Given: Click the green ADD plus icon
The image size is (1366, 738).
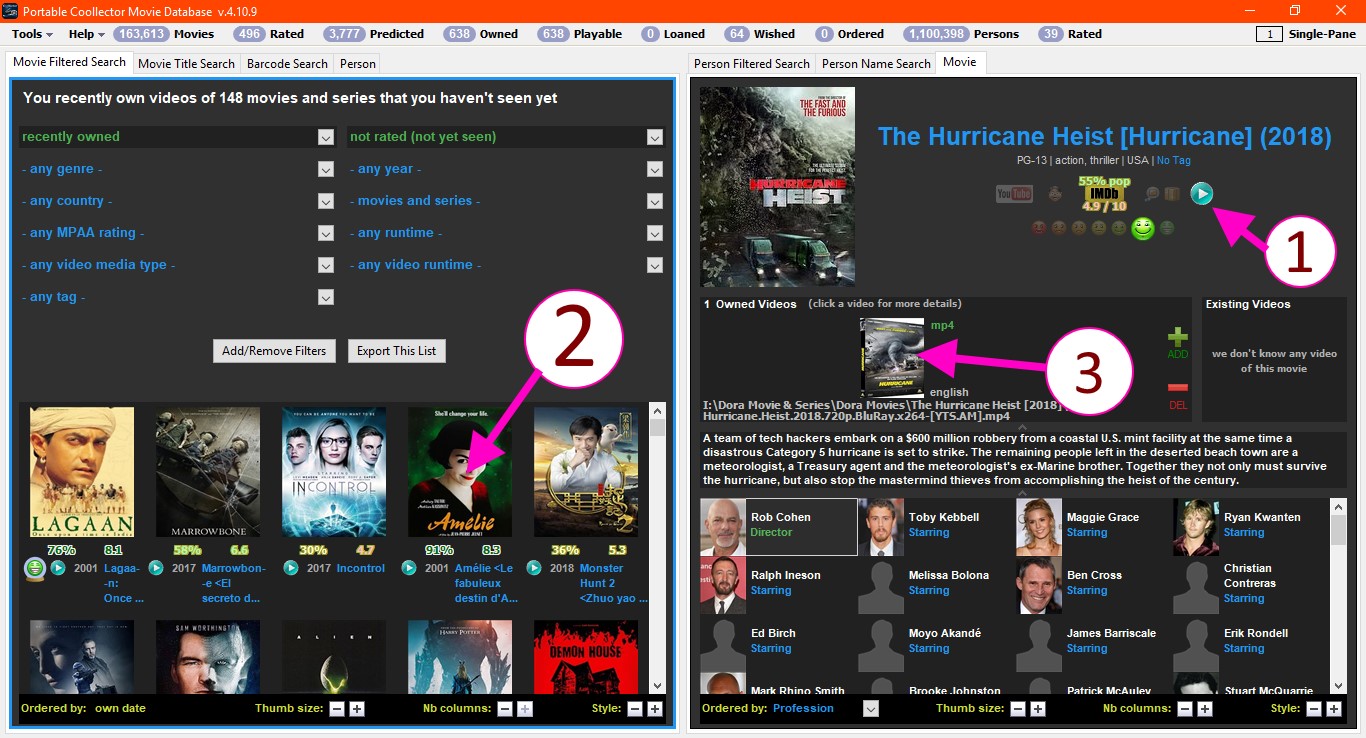Looking at the screenshot, I should click(1178, 339).
